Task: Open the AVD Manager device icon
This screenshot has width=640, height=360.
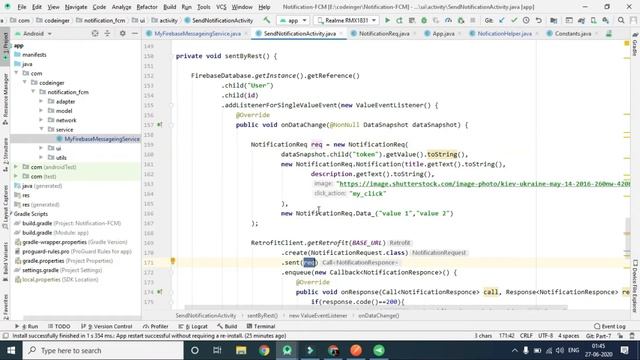Action: pos(593,20)
